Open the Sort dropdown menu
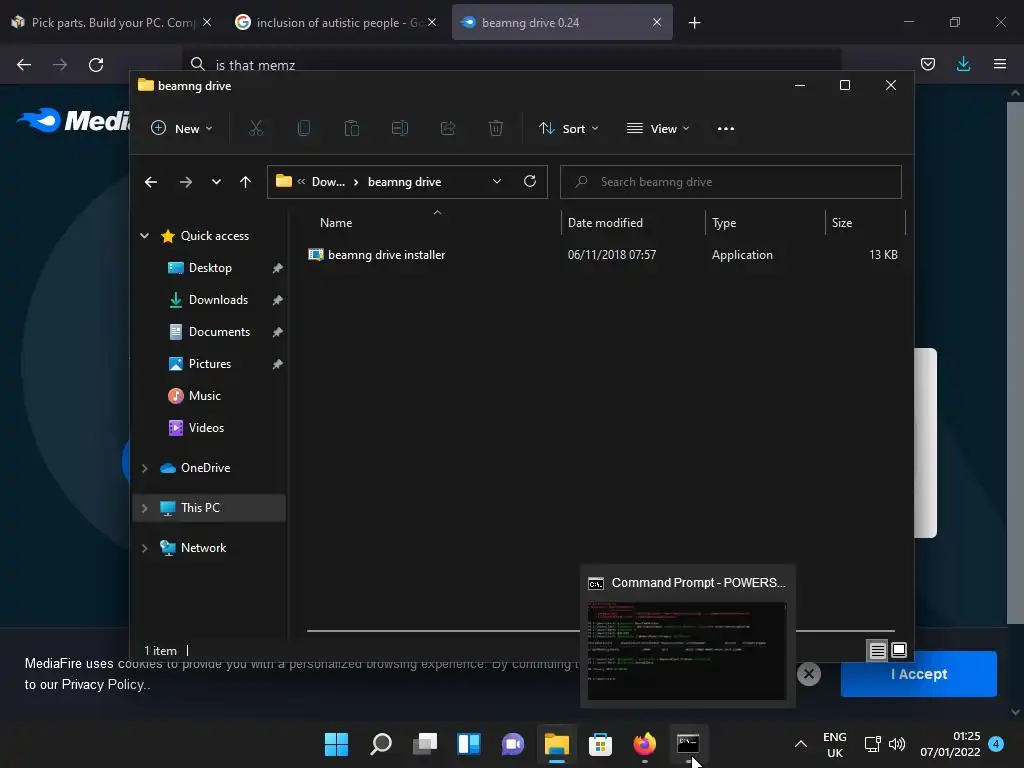The width and height of the screenshot is (1024, 768). [568, 129]
